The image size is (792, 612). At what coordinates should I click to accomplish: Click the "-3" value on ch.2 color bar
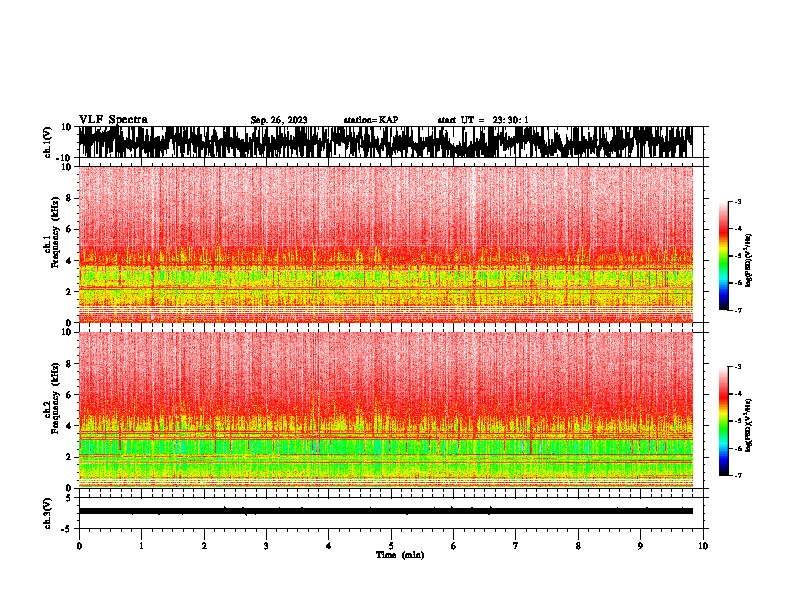737,367
